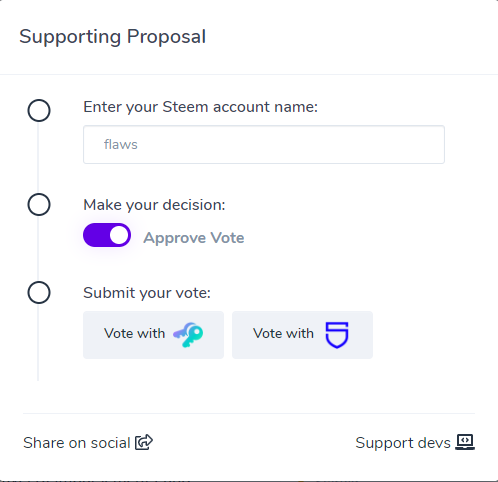Viewport: 498px width, 482px height.
Task: Select the third step circle marker
Action: [39, 293]
